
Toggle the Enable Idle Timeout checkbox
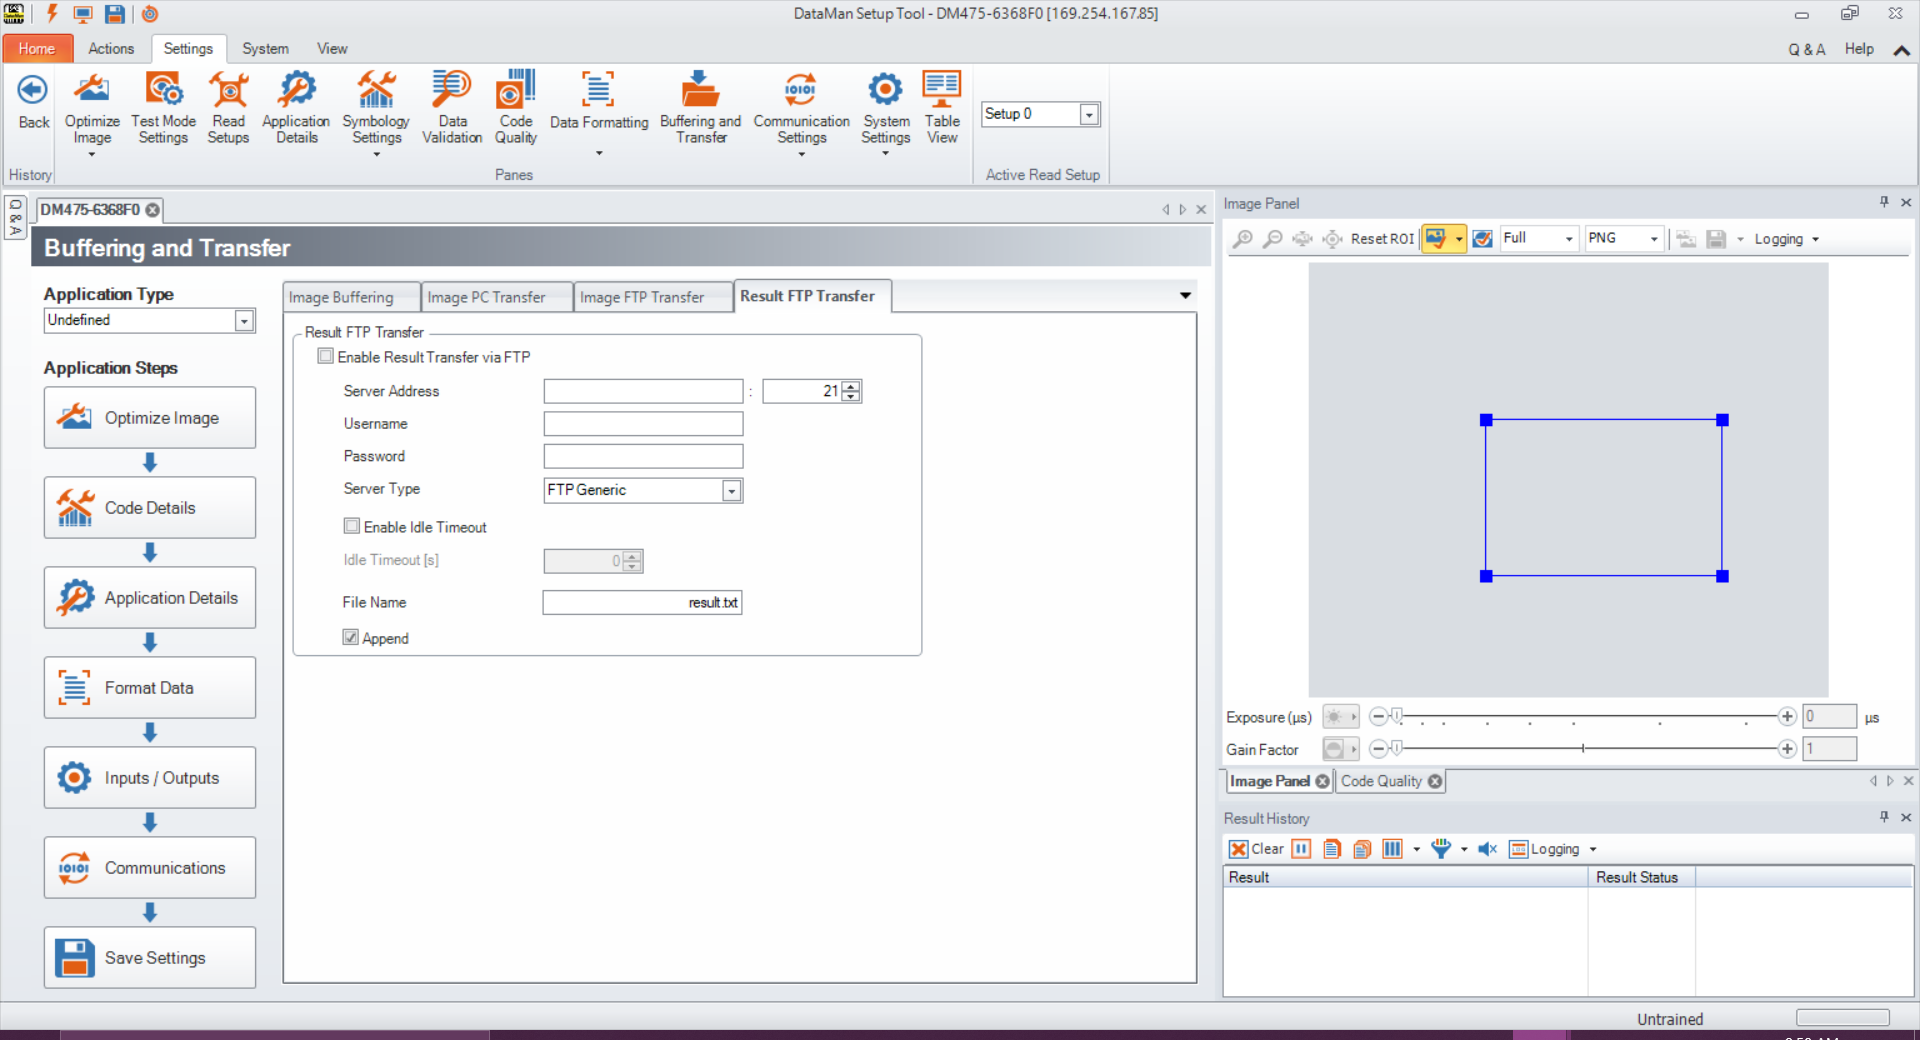[352, 527]
